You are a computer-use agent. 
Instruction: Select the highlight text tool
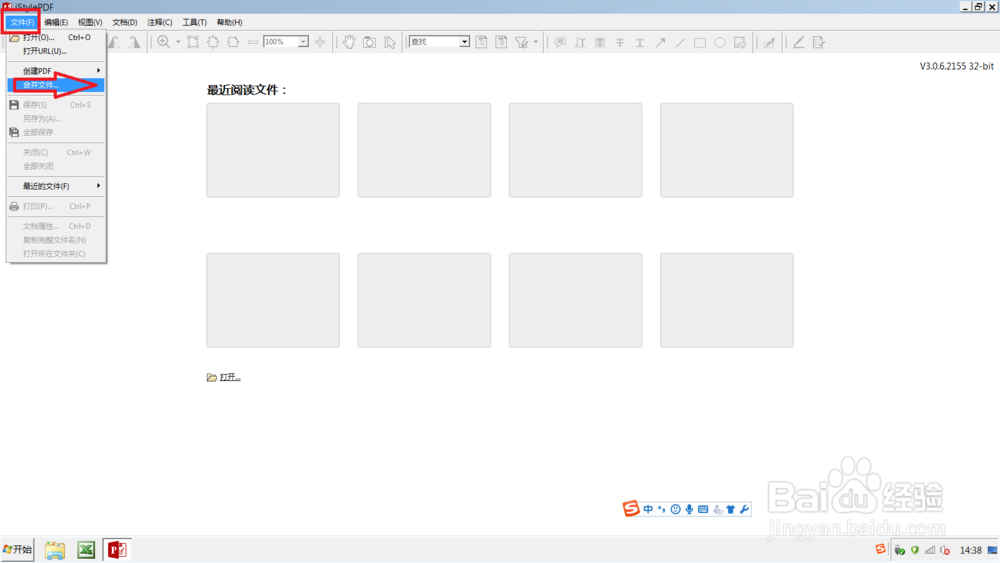point(600,42)
